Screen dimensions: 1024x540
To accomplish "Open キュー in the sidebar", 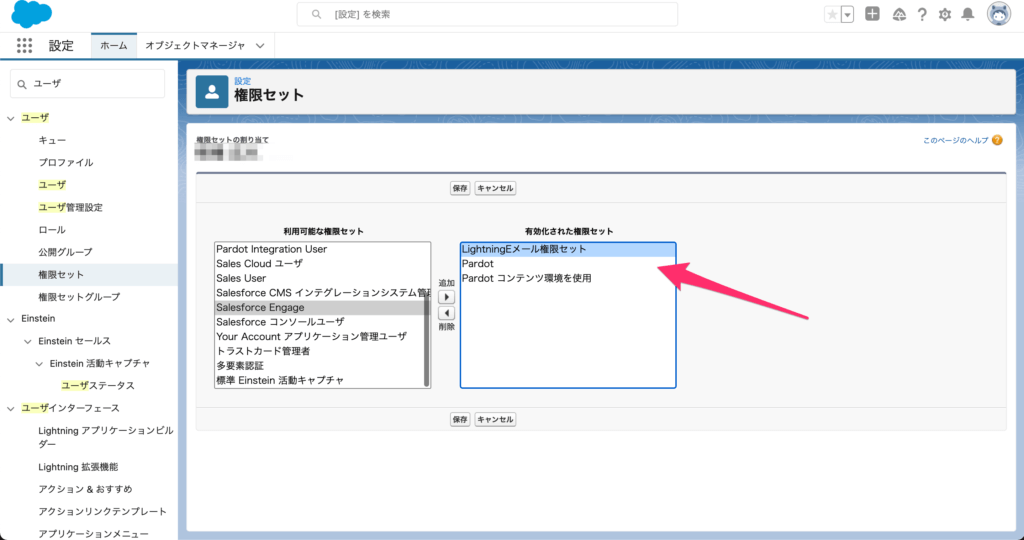I will (x=52, y=140).
